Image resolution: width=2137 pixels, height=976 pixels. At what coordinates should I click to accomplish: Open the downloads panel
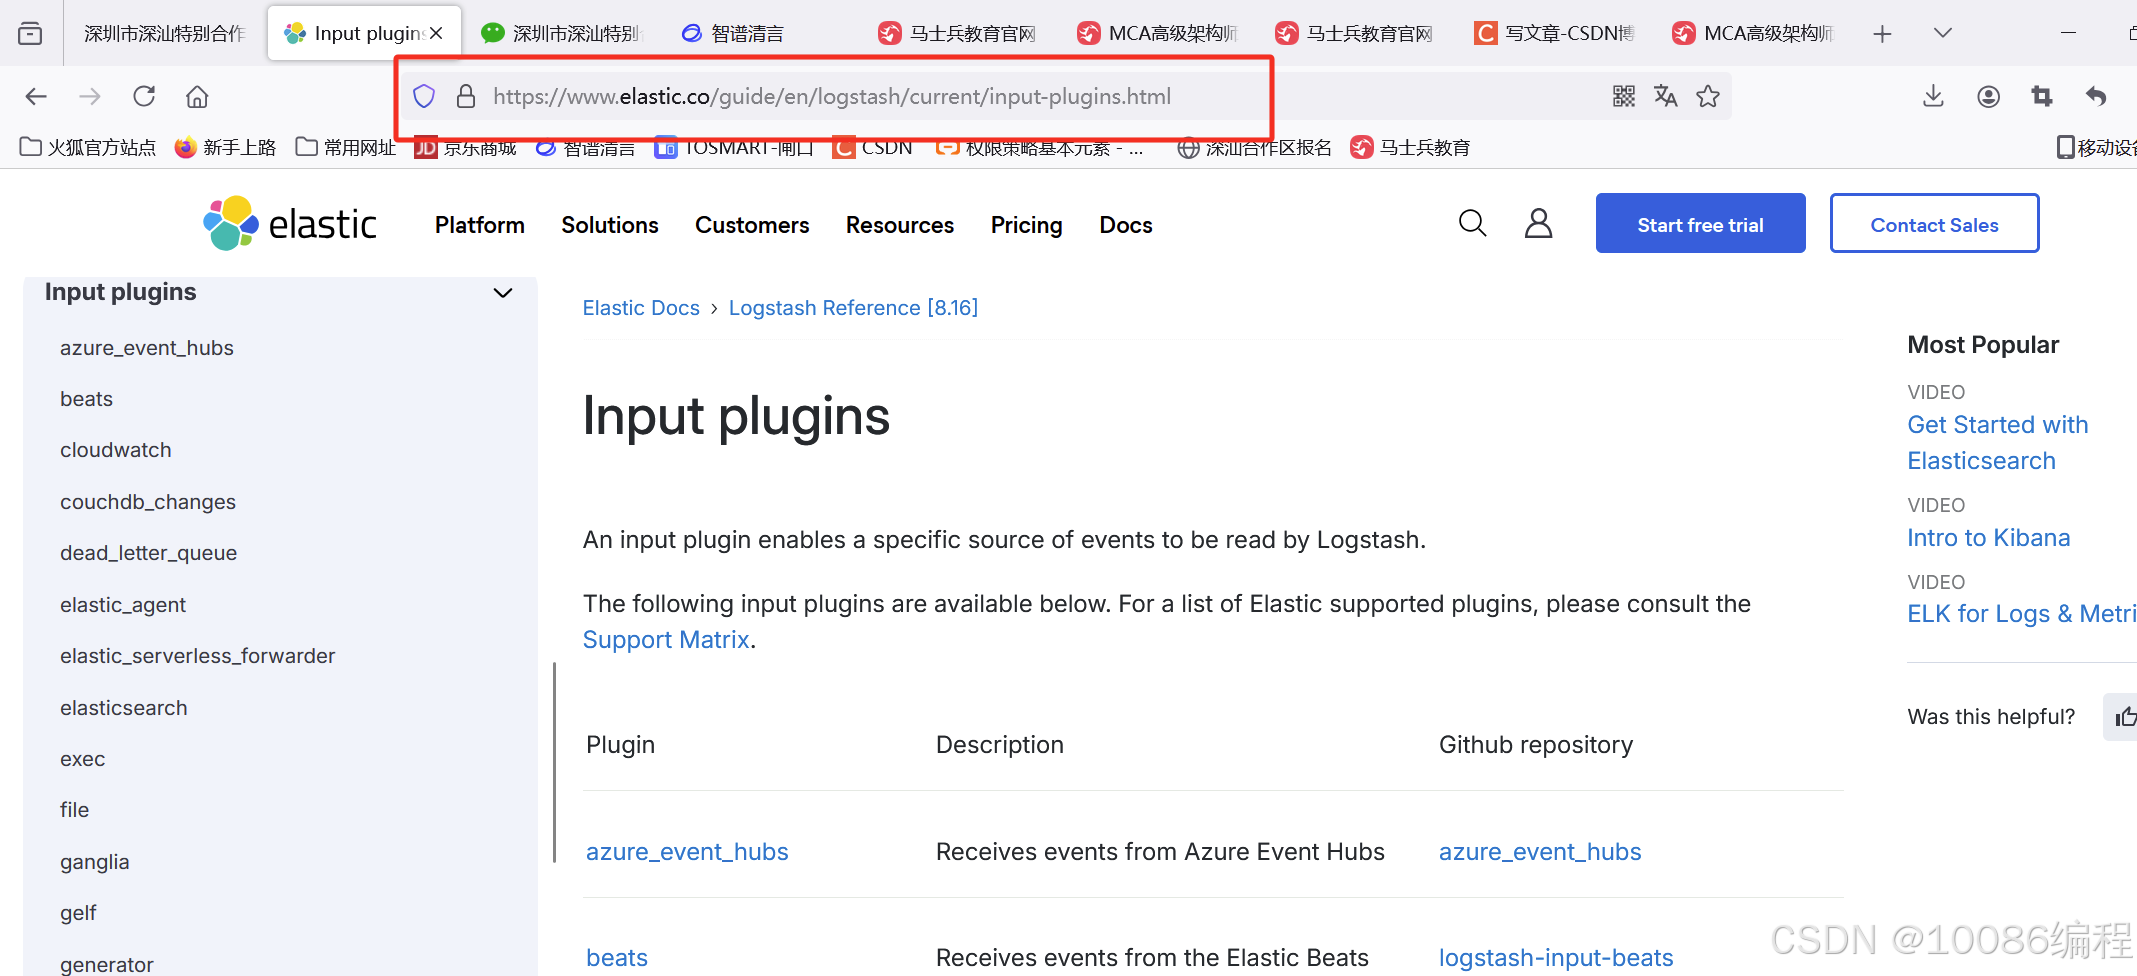(1934, 96)
